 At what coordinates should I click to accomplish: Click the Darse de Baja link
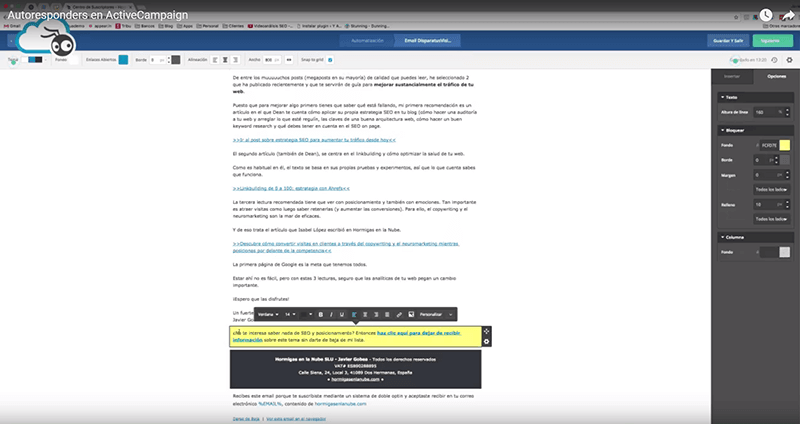pyautogui.click(x=246, y=419)
